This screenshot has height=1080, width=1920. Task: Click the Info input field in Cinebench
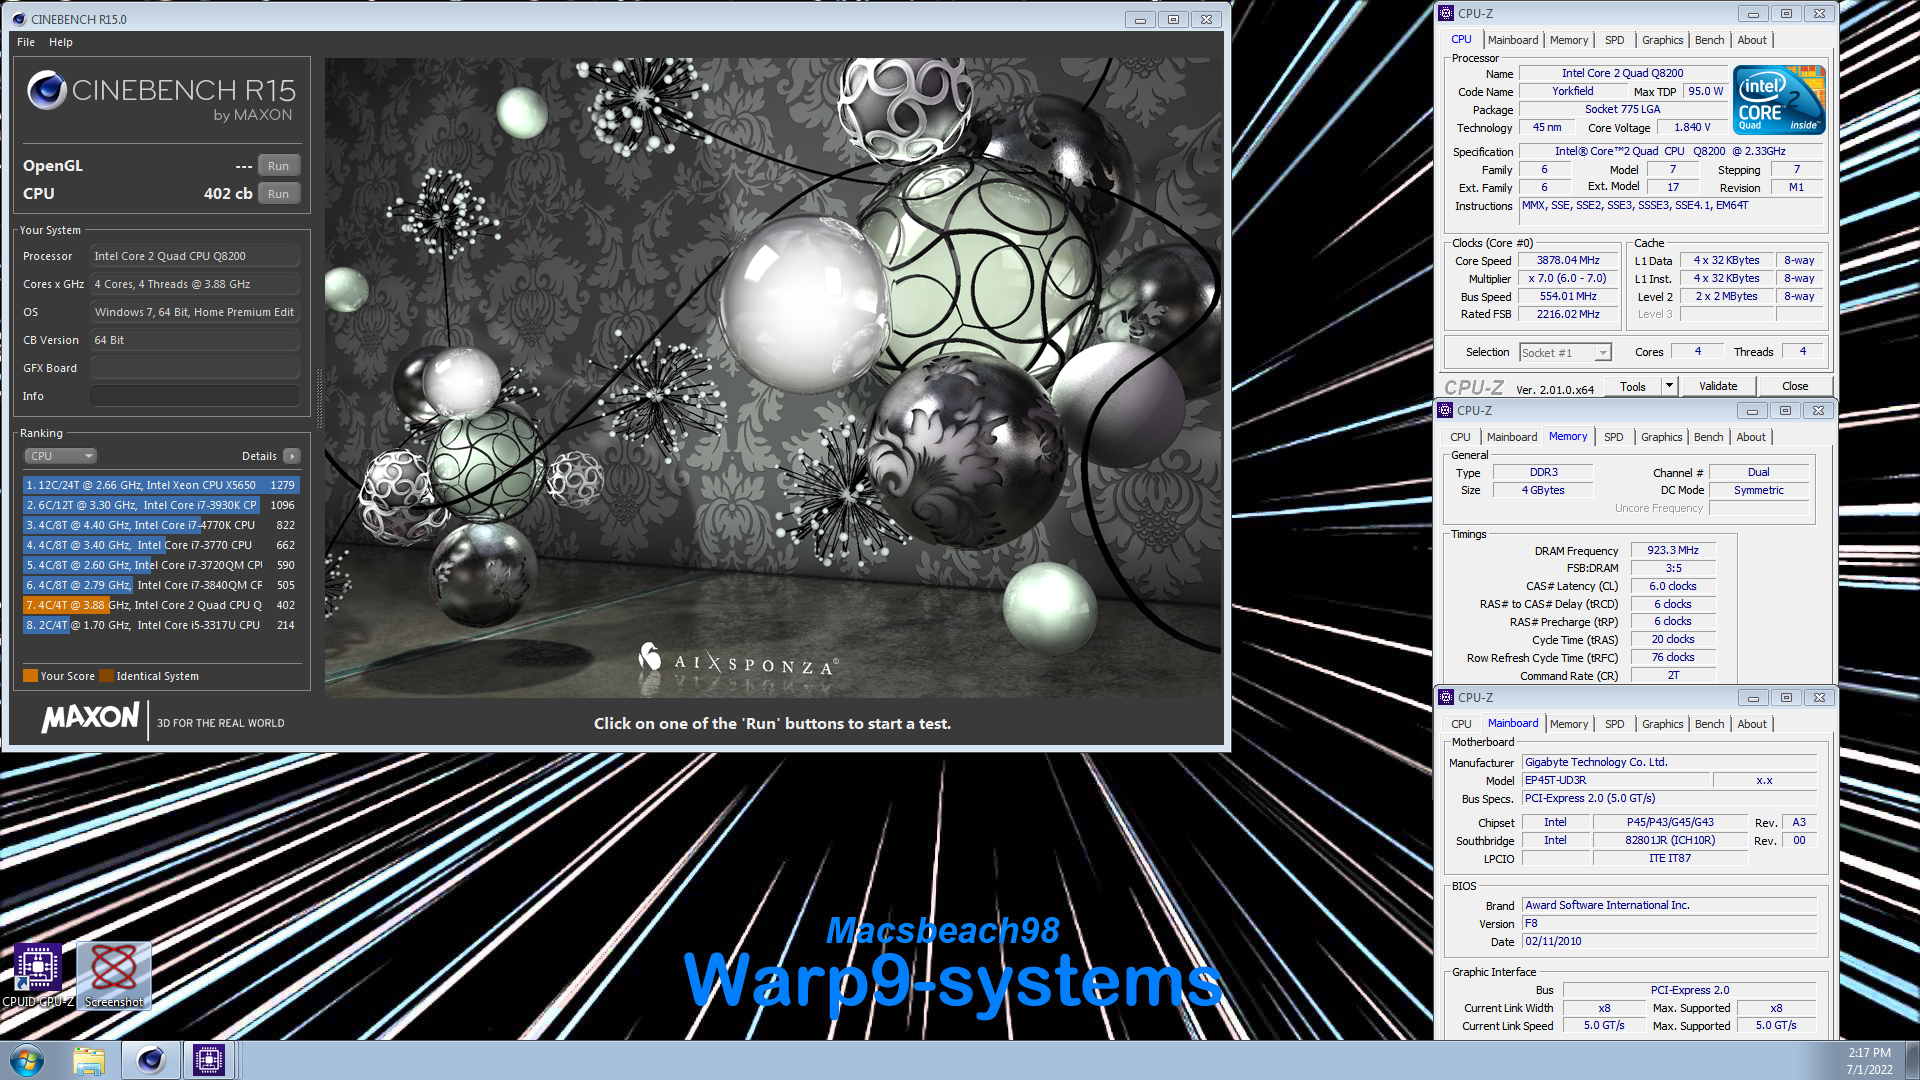(x=195, y=396)
